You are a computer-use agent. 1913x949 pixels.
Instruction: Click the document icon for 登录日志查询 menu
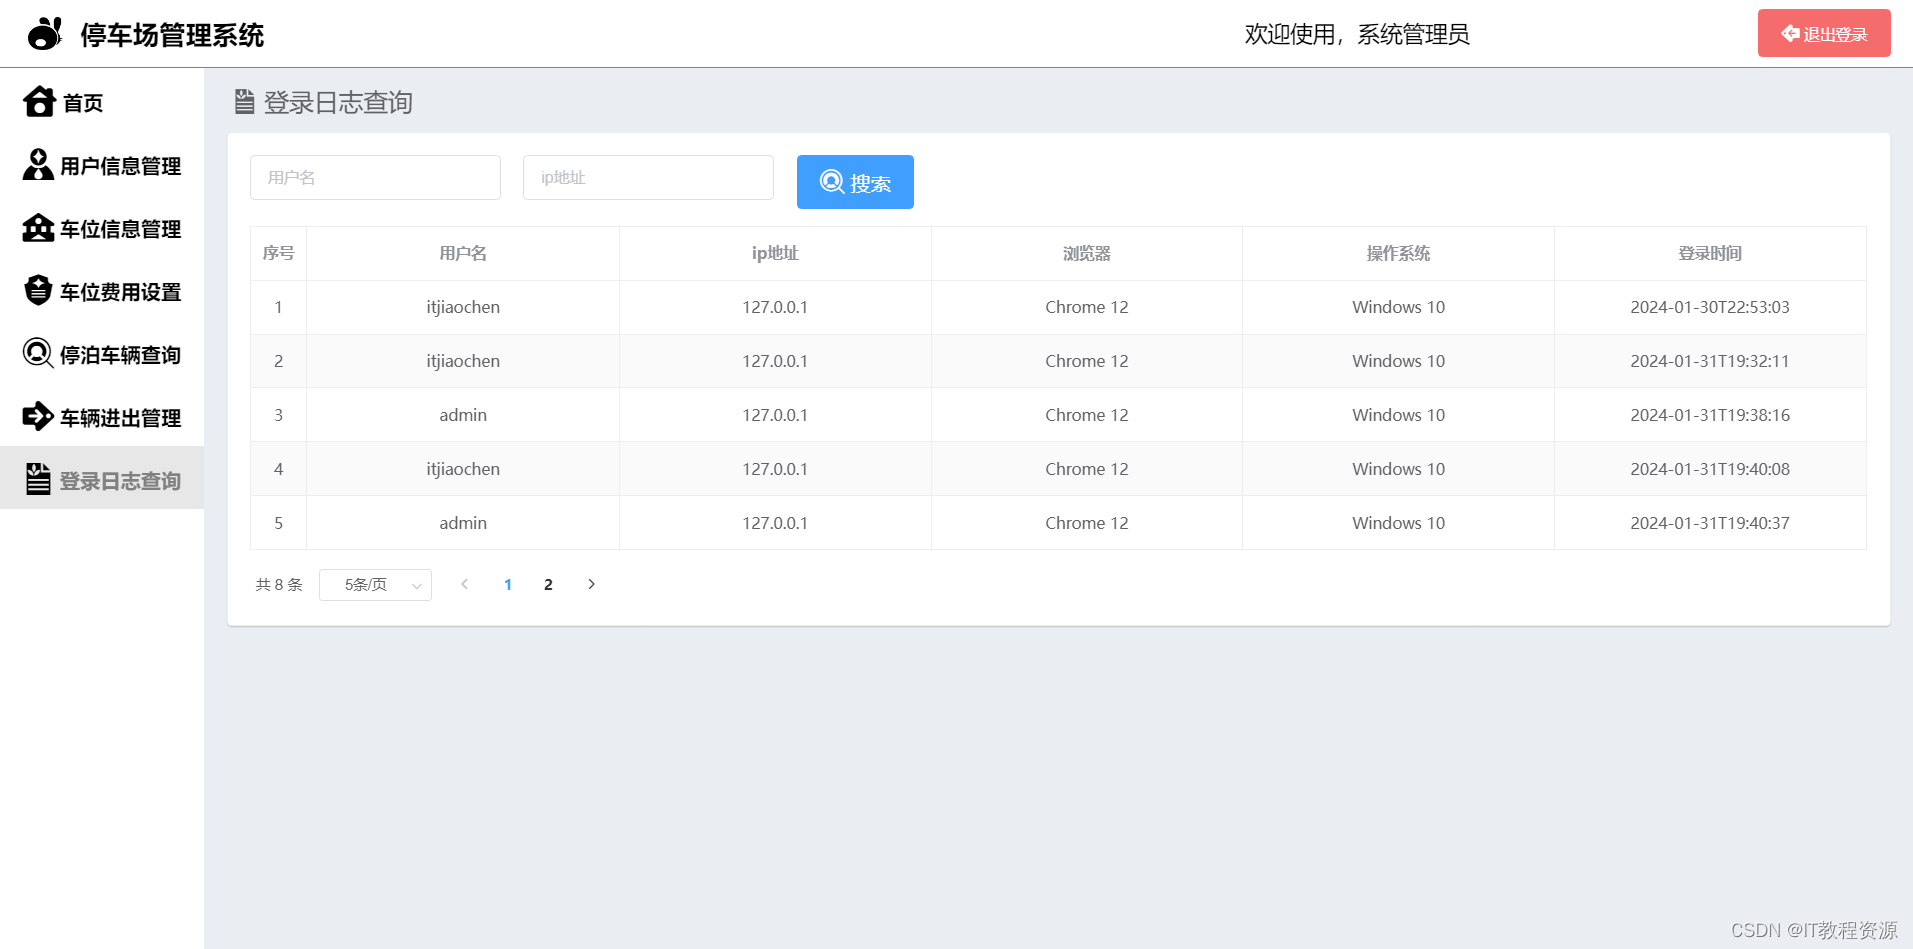pyautogui.click(x=38, y=479)
